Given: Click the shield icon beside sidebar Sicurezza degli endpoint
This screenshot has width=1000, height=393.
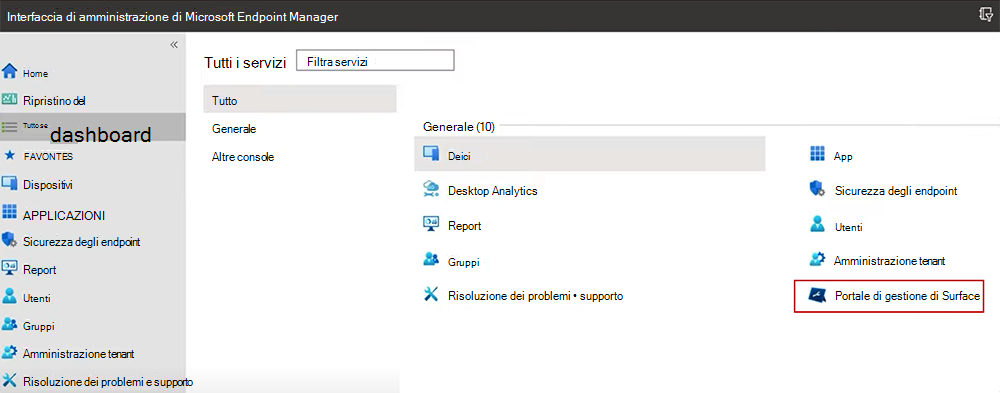Looking at the screenshot, I should tap(9, 241).
